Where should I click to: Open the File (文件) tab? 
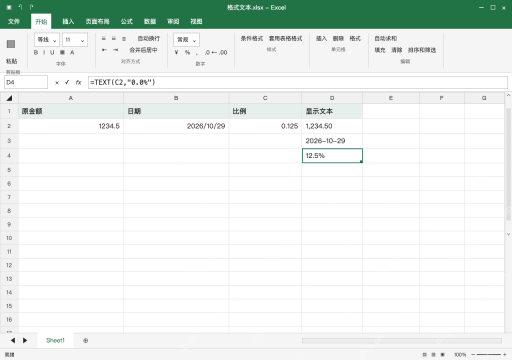point(14,21)
